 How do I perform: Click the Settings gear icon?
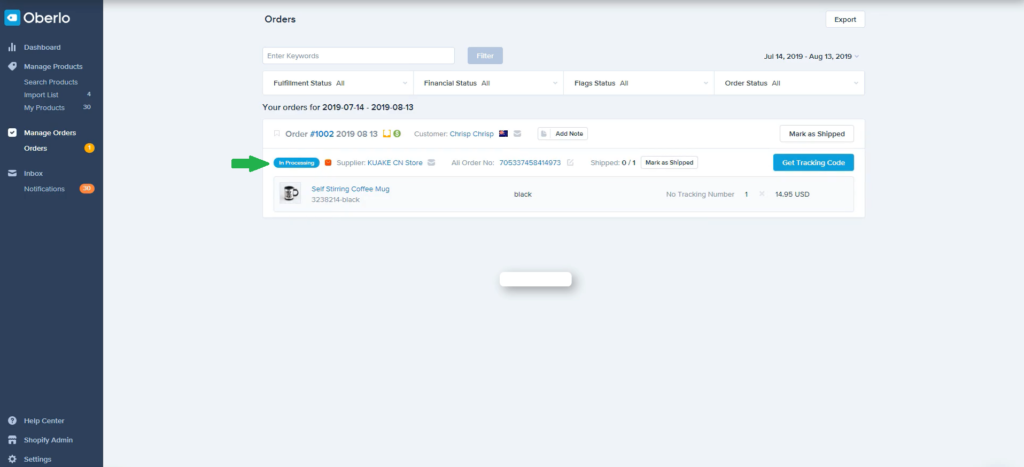12,459
